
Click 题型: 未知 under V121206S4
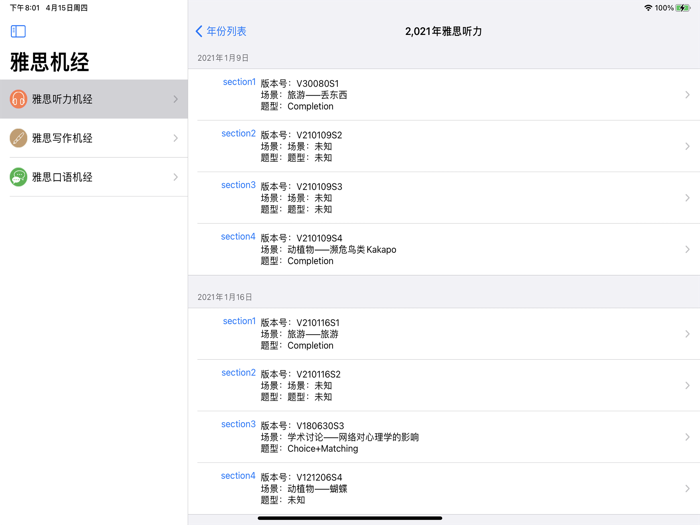click(x=283, y=500)
